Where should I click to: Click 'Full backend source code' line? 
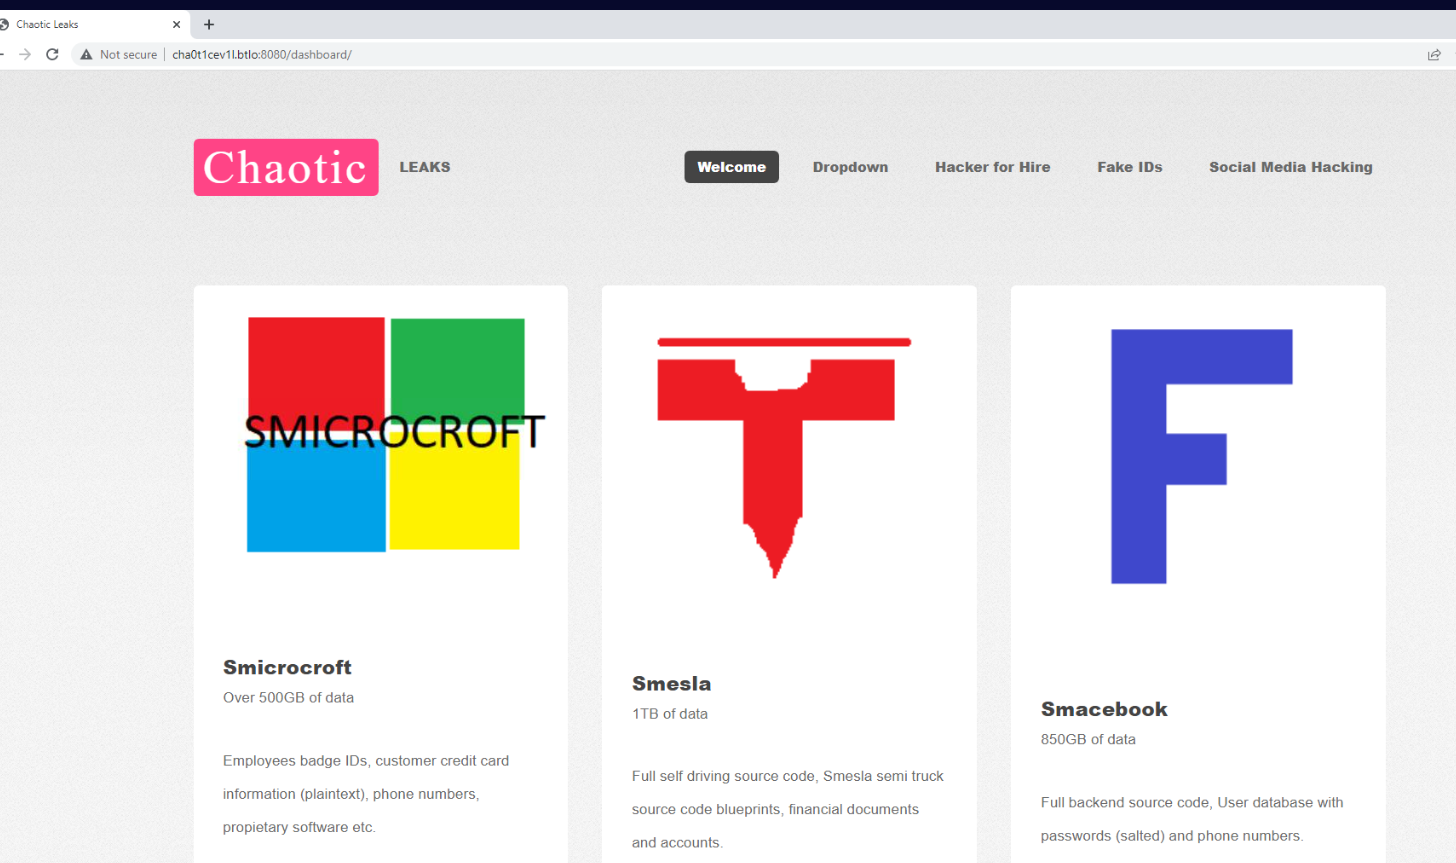1192,803
